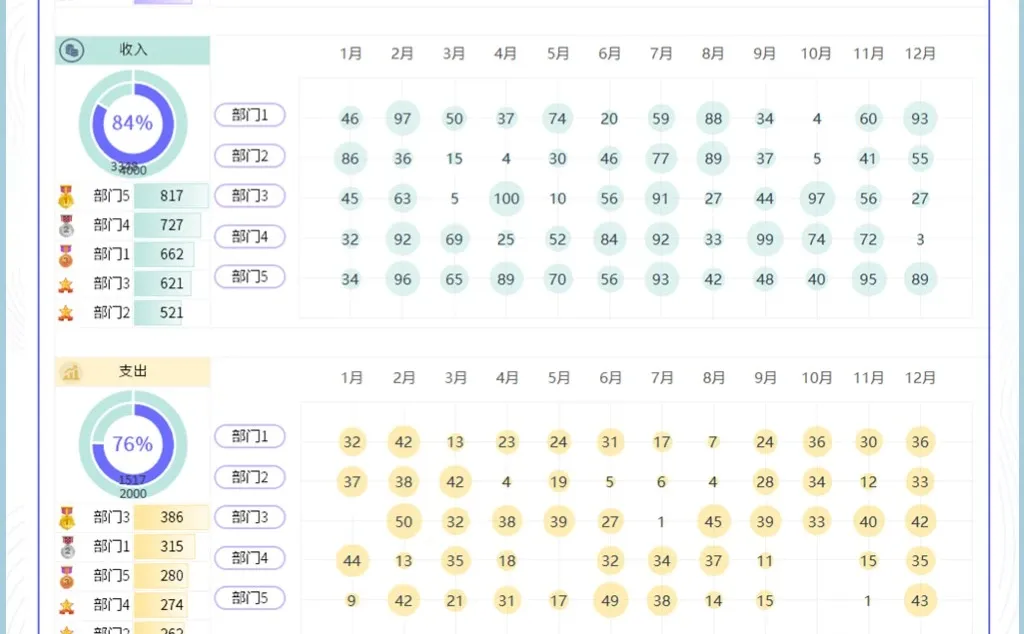Image resolution: width=1024 pixels, height=634 pixels.
Task: Click silver medal icon next to 部门4 727
Action: point(66,225)
